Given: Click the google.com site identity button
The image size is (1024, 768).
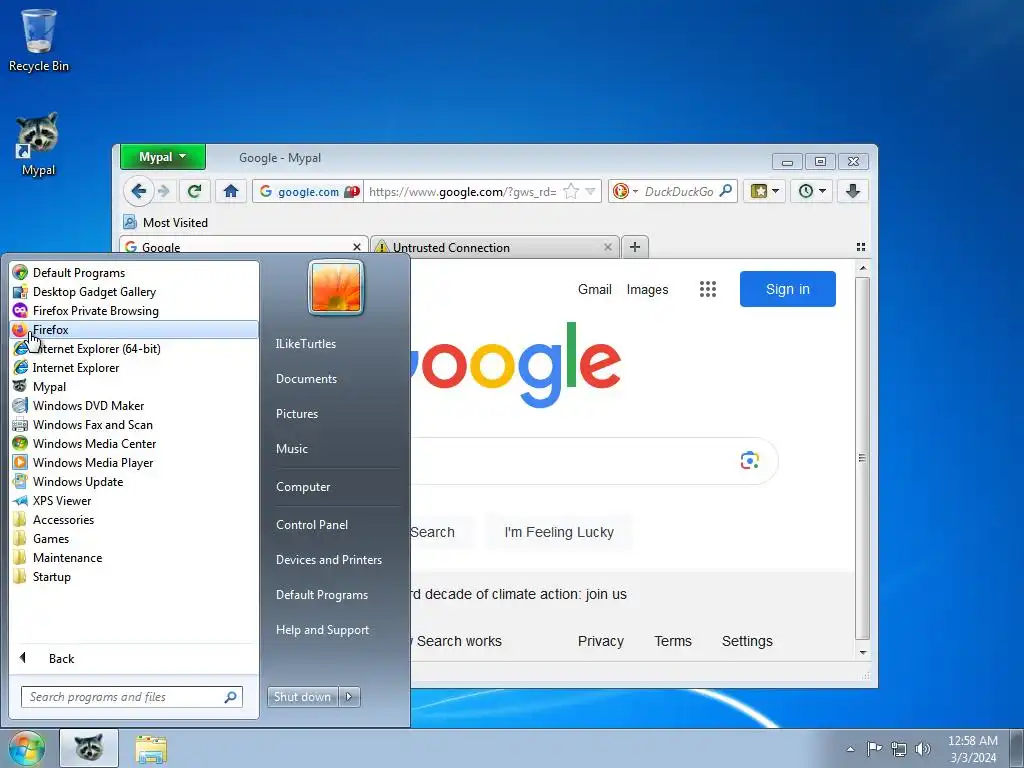Looking at the screenshot, I should 308,191.
